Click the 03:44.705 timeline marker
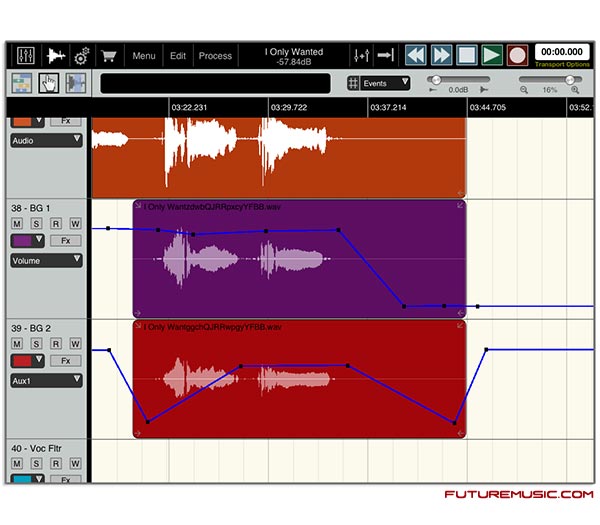Image resolution: width=600 pixels, height=525 pixels. click(488, 108)
